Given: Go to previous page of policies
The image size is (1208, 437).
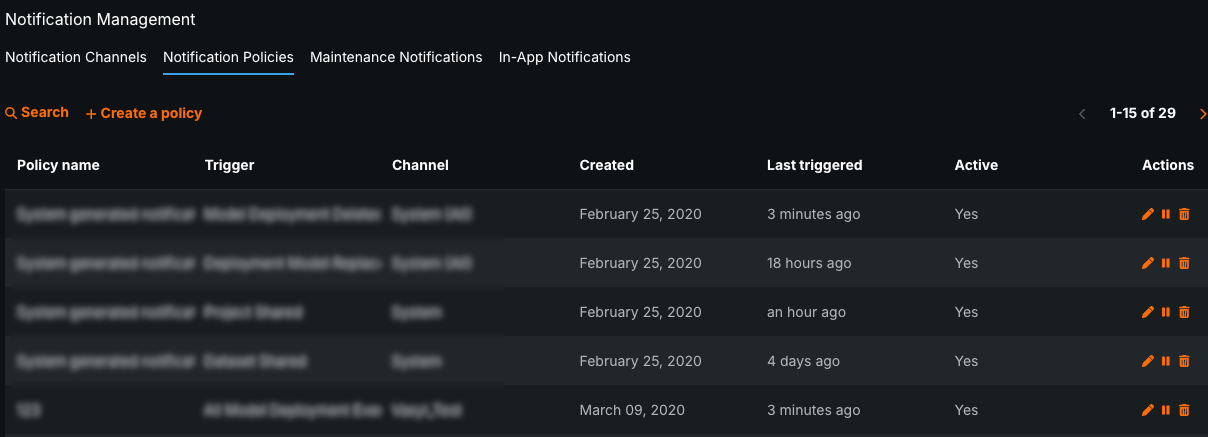Looking at the screenshot, I should [1082, 114].
